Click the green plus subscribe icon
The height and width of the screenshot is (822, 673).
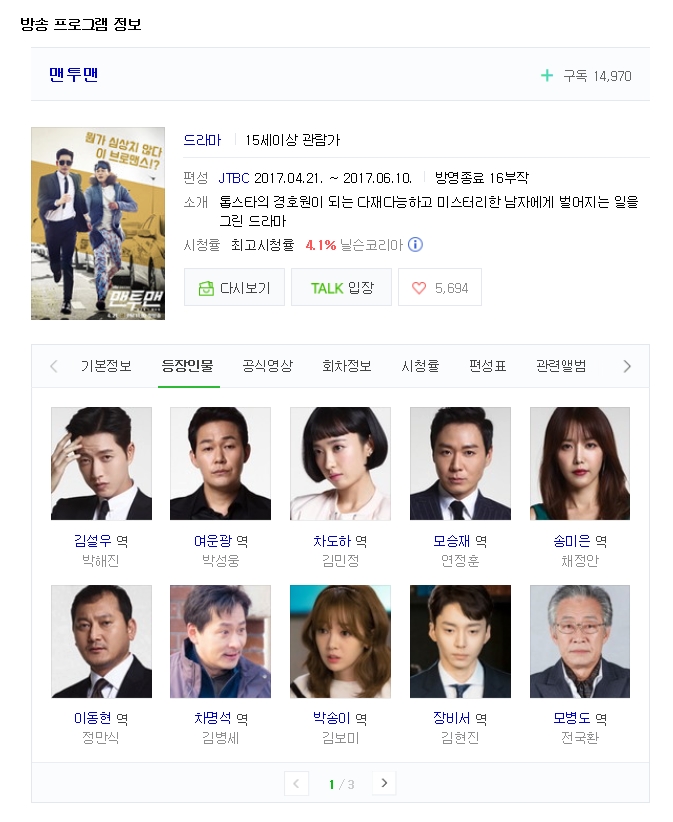click(547, 76)
